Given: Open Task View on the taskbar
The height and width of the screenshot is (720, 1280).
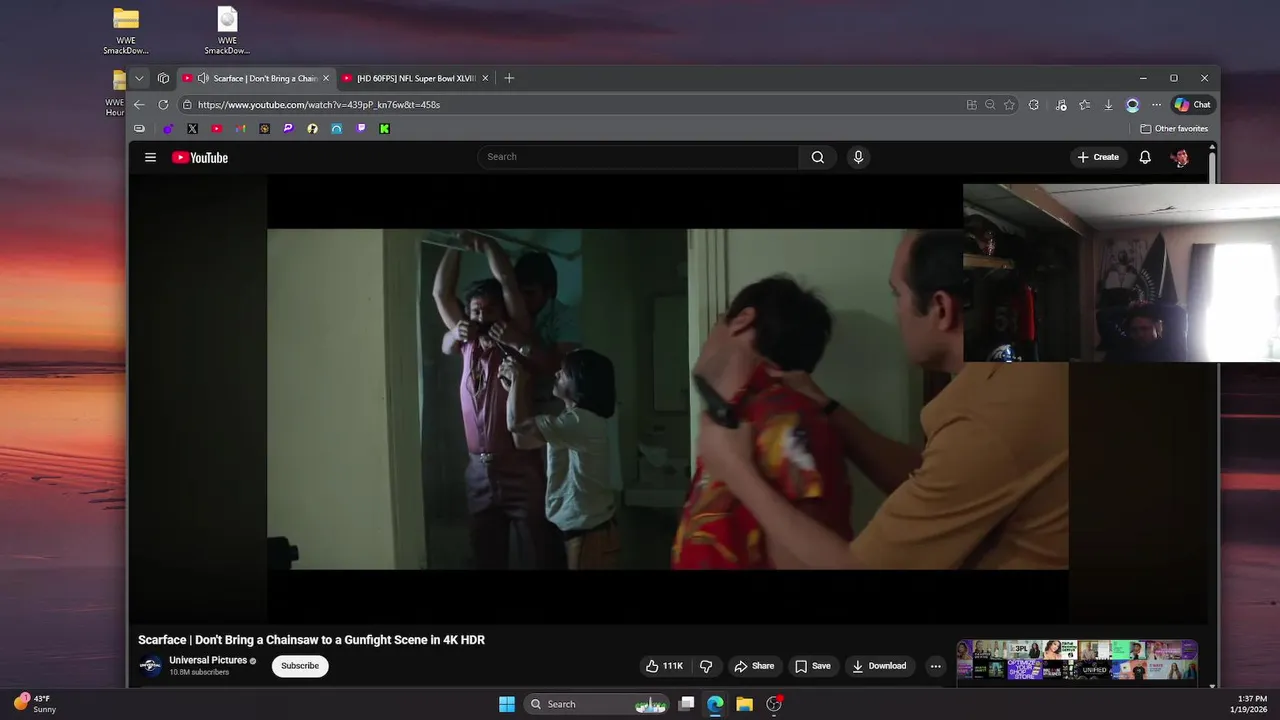Looking at the screenshot, I should coord(686,704).
